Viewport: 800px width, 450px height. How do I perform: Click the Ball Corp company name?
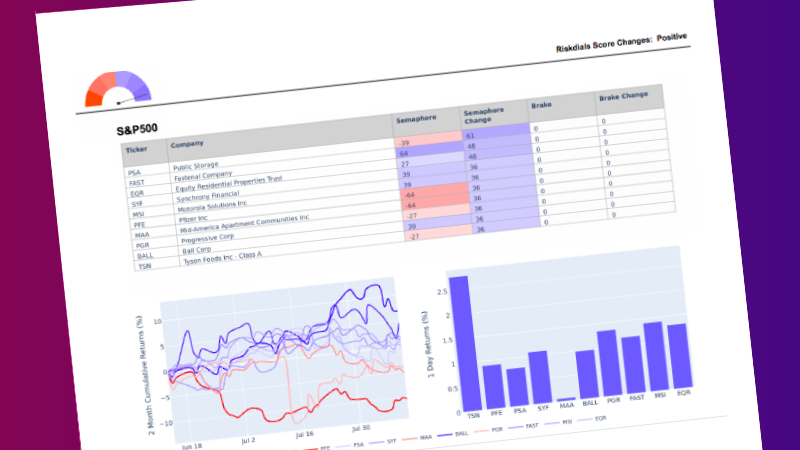coord(196,251)
